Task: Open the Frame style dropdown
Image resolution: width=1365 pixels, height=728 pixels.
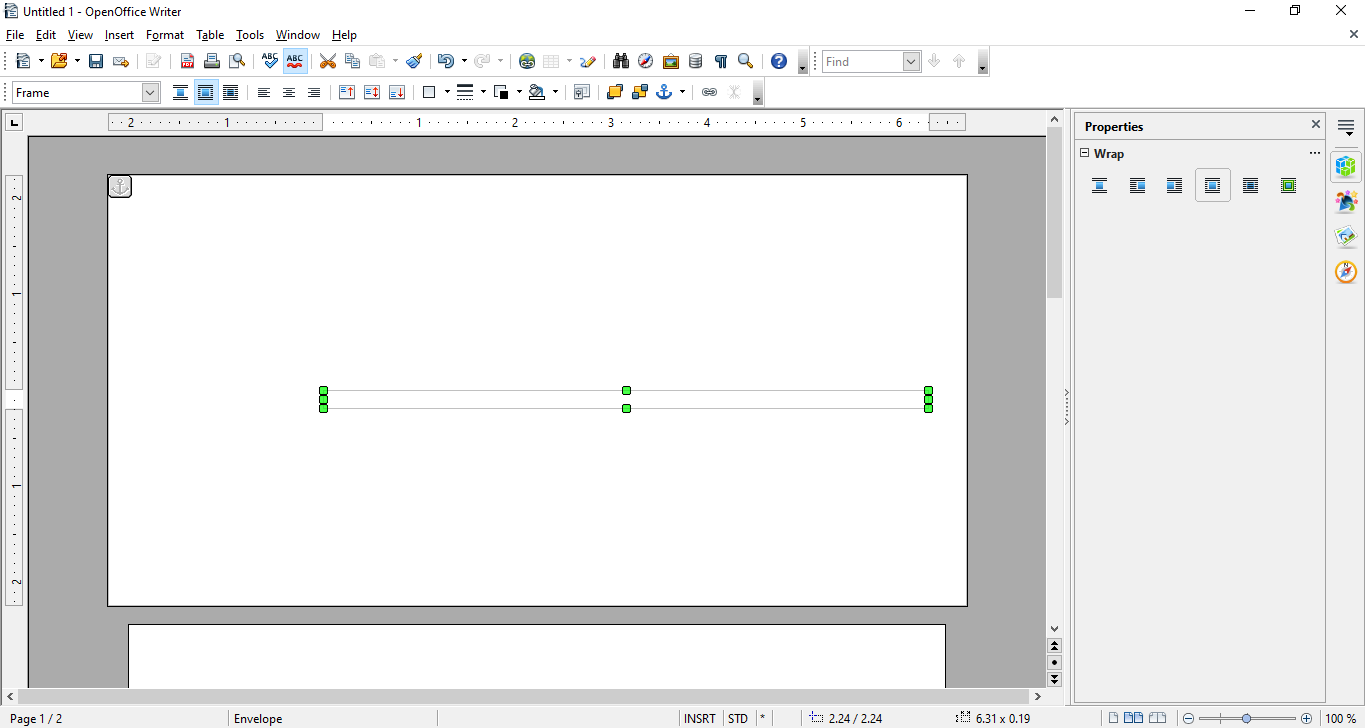Action: (150, 92)
